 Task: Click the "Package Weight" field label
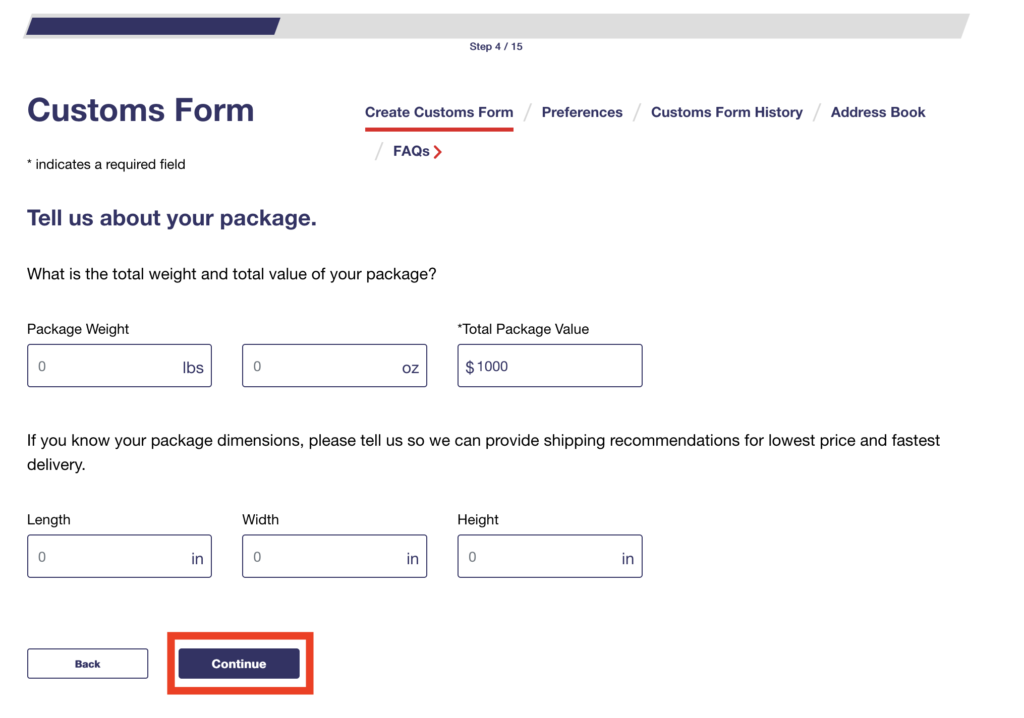78,329
